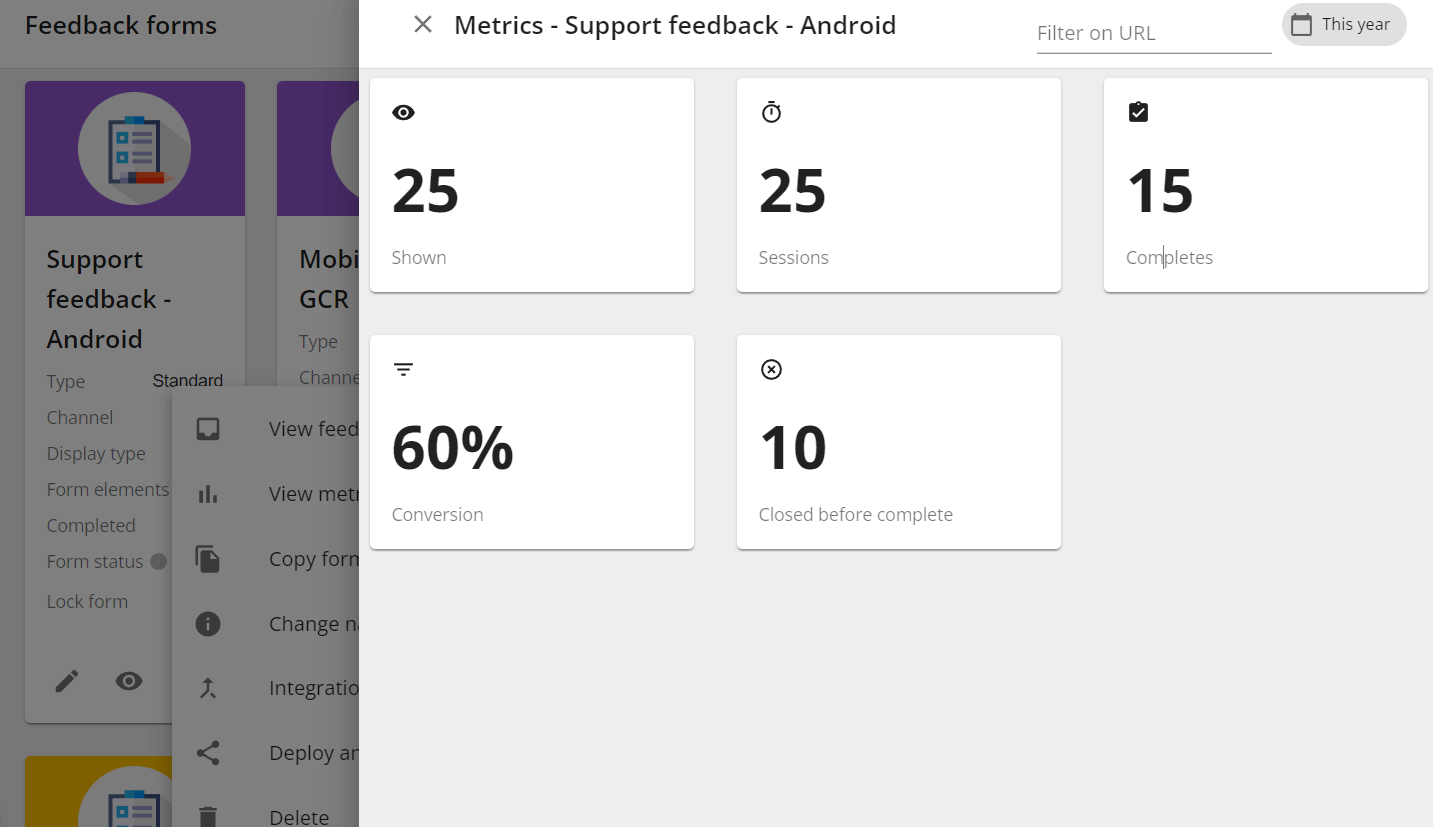Click the eye icon on the Shown card
Viewport: 1433px width, 827px height.
click(x=404, y=112)
